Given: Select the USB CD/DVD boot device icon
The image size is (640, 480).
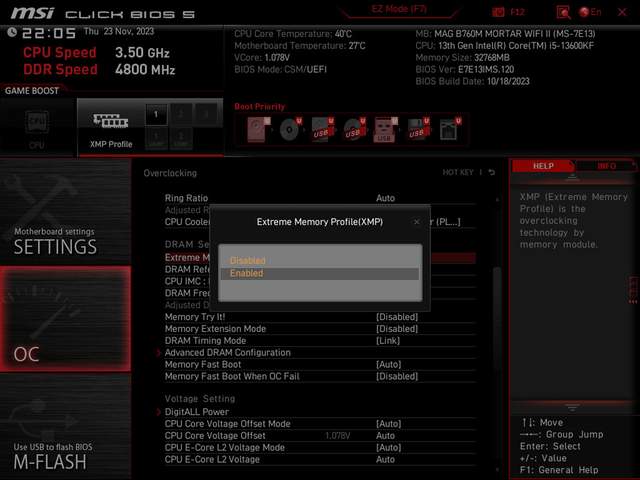Looking at the screenshot, I should [x=354, y=130].
